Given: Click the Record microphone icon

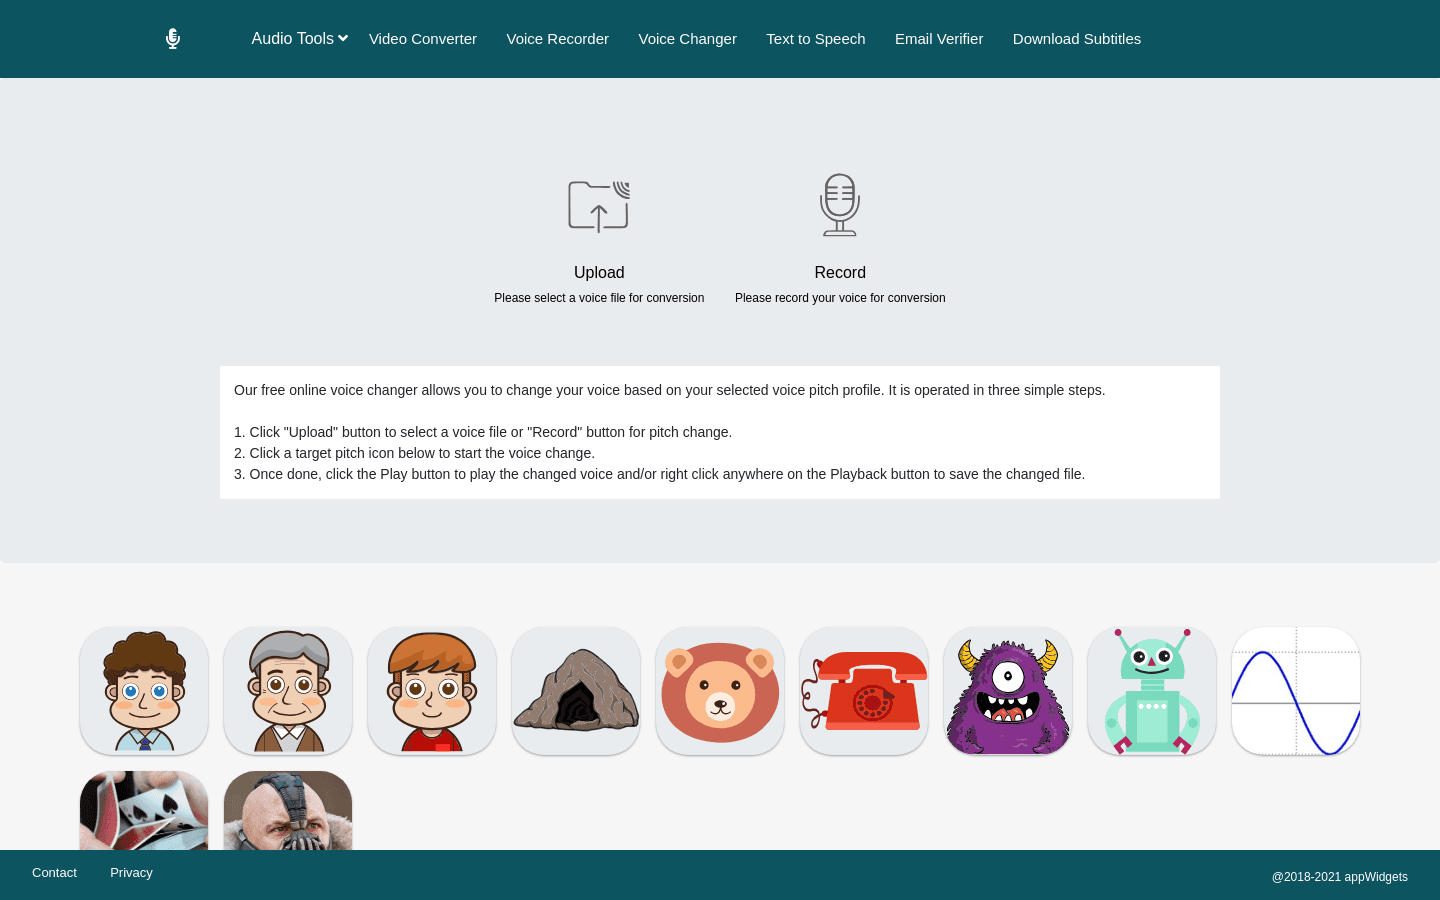Looking at the screenshot, I should point(840,205).
